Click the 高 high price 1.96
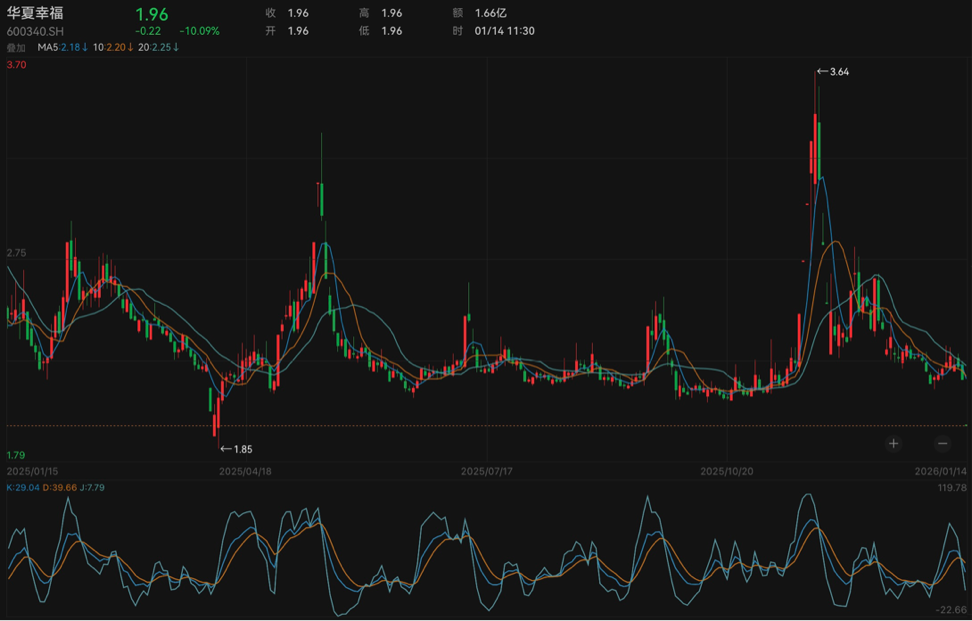972x621 pixels. [x=381, y=13]
